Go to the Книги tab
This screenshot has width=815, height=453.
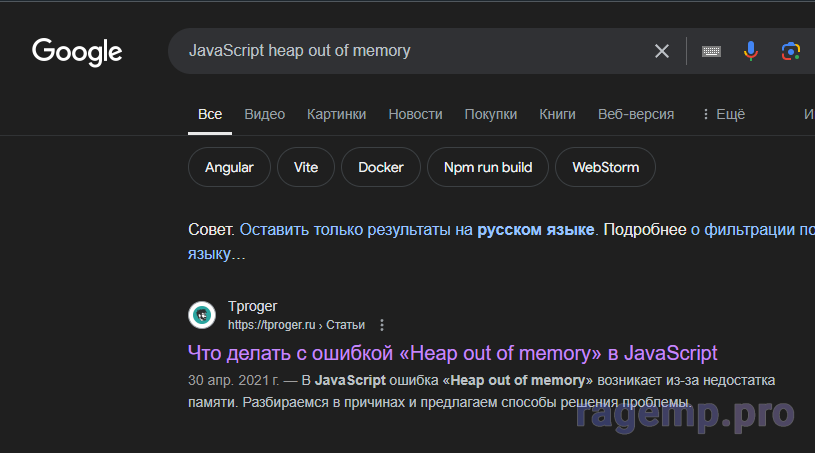[557, 114]
